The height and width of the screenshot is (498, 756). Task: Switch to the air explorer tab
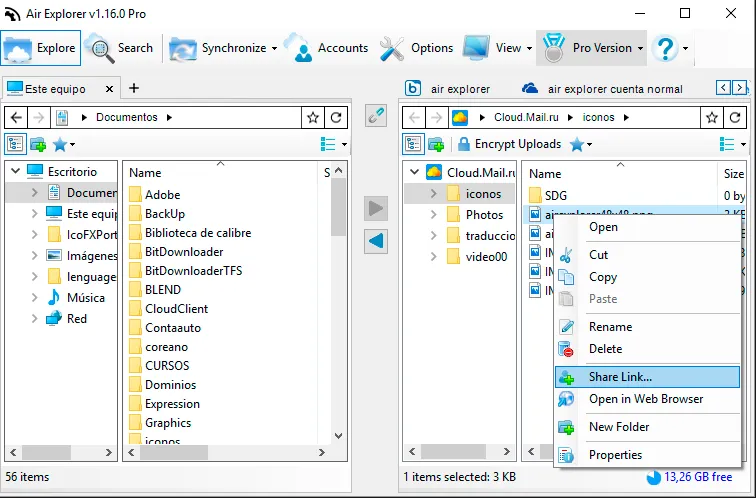(447, 89)
